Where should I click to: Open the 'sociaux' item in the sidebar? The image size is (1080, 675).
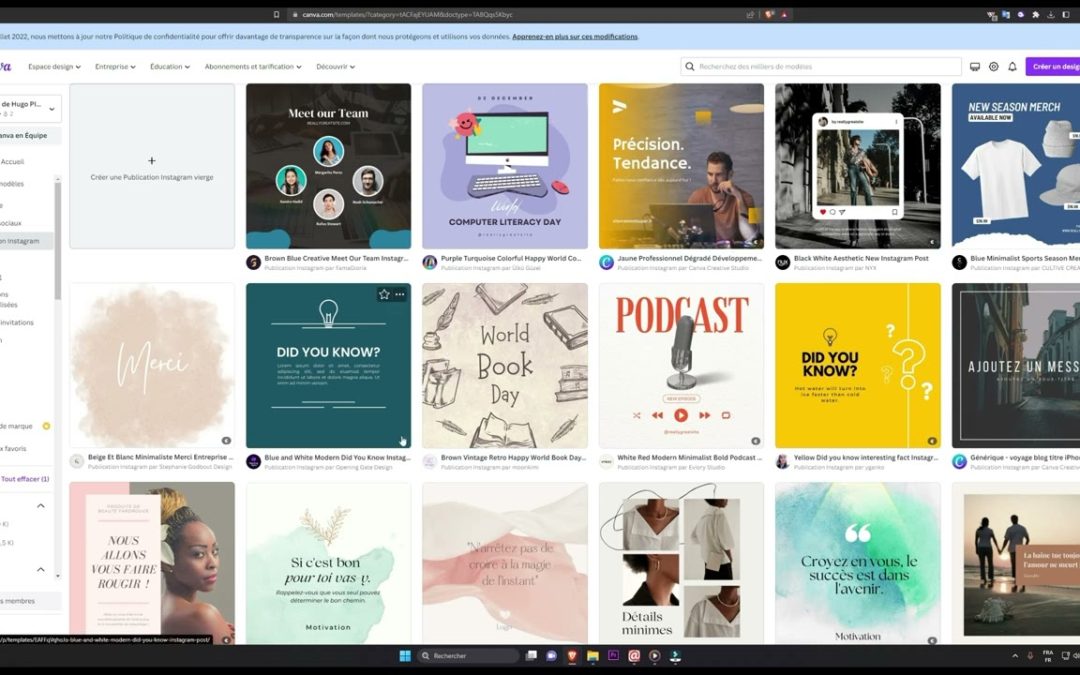click(11, 223)
